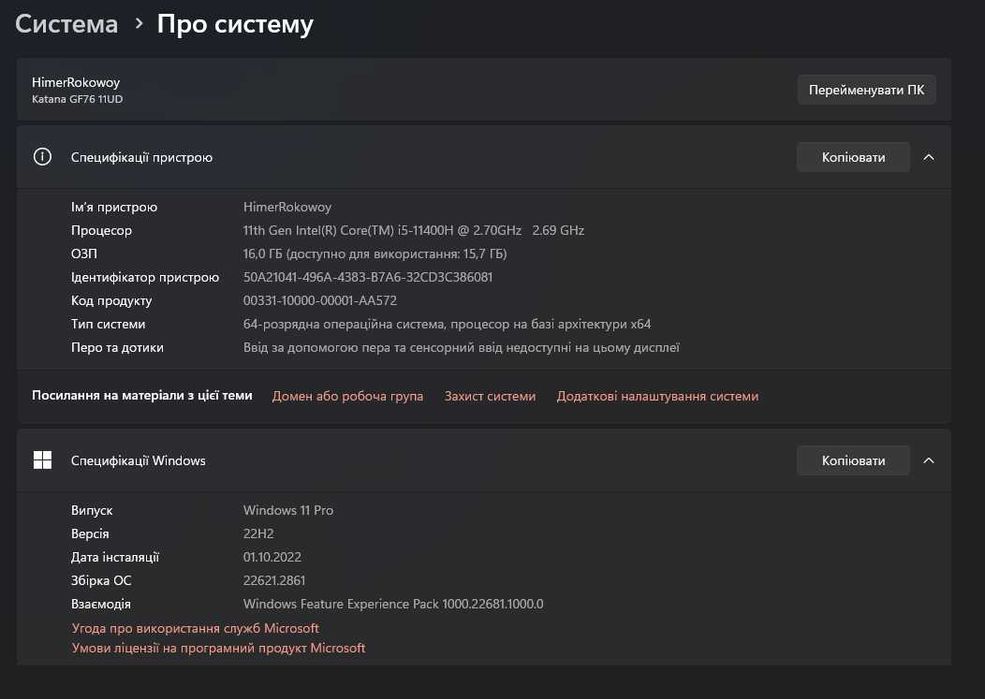Viewport: 985px width, 699px height.
Task: Open Захист системи link
Action: point(490,396)
